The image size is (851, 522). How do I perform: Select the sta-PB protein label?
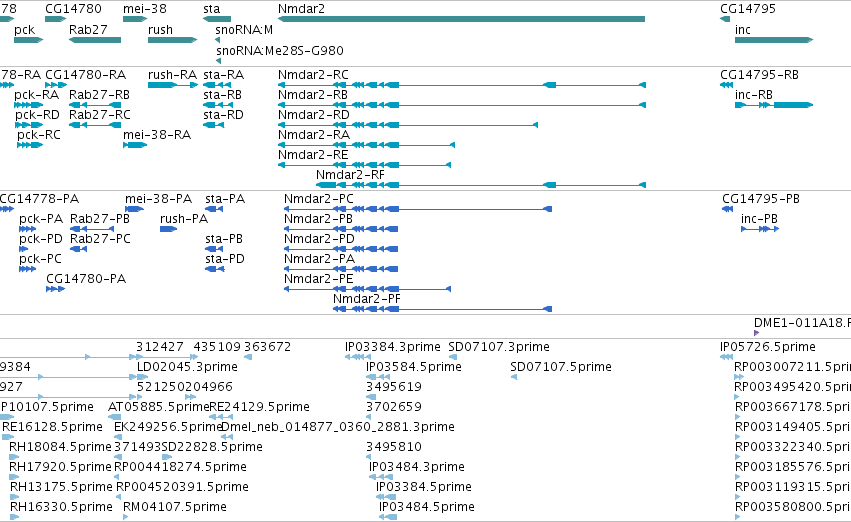[x=224, y=239]
